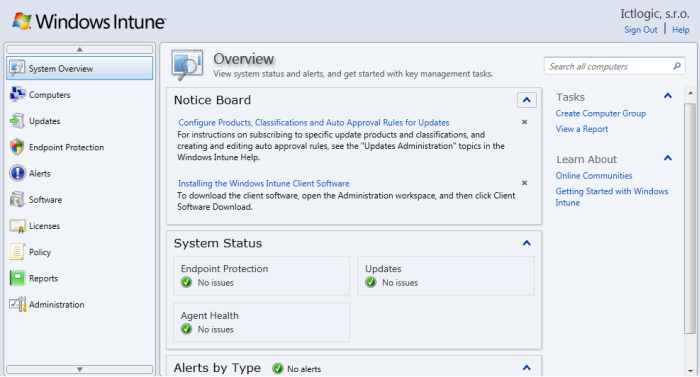Click the Computers sidebar icon

pyautogui.click(x=17, y=95)
